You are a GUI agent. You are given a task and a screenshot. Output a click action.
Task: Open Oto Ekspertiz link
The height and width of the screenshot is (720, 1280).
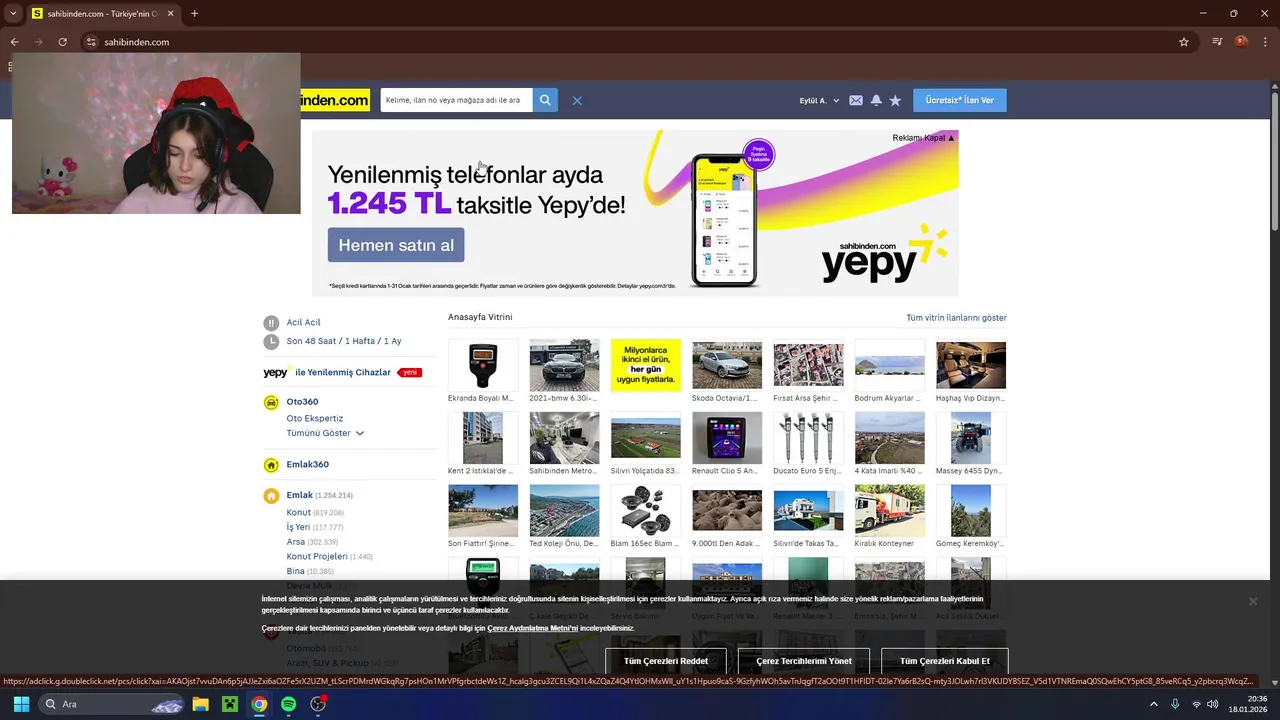315,418
